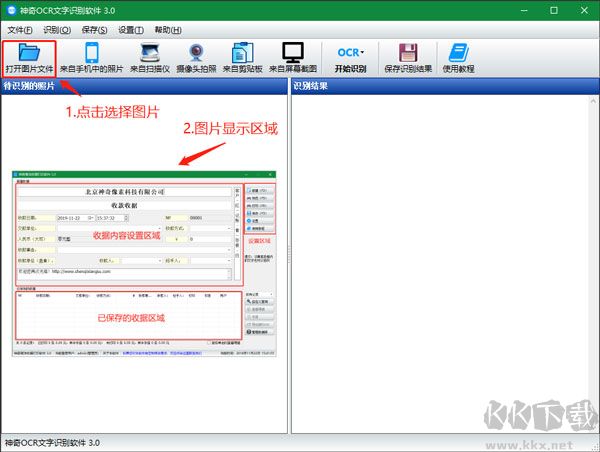Image resolution: width=600 pixels, height=452 pixels.
Task: Take screenshot via 来自屏幕截图
Action: coord(293,58)
